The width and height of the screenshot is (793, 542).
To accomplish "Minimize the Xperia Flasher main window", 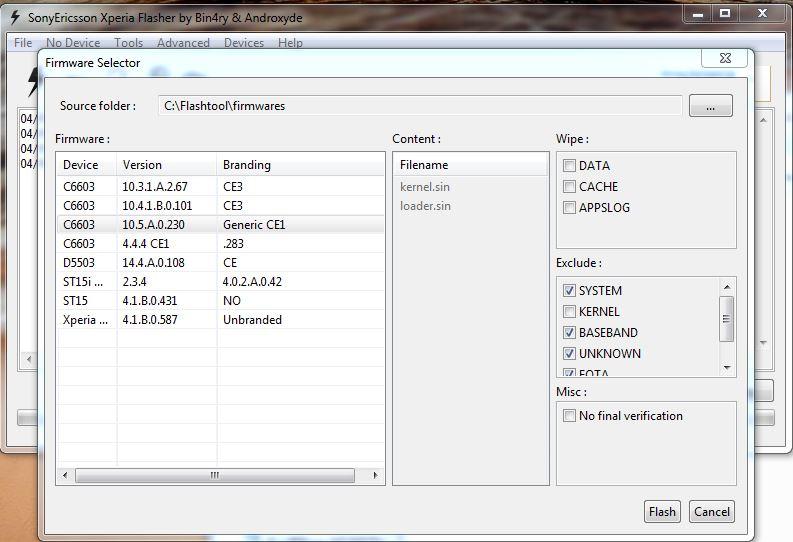I will click(x=698, y=14).
